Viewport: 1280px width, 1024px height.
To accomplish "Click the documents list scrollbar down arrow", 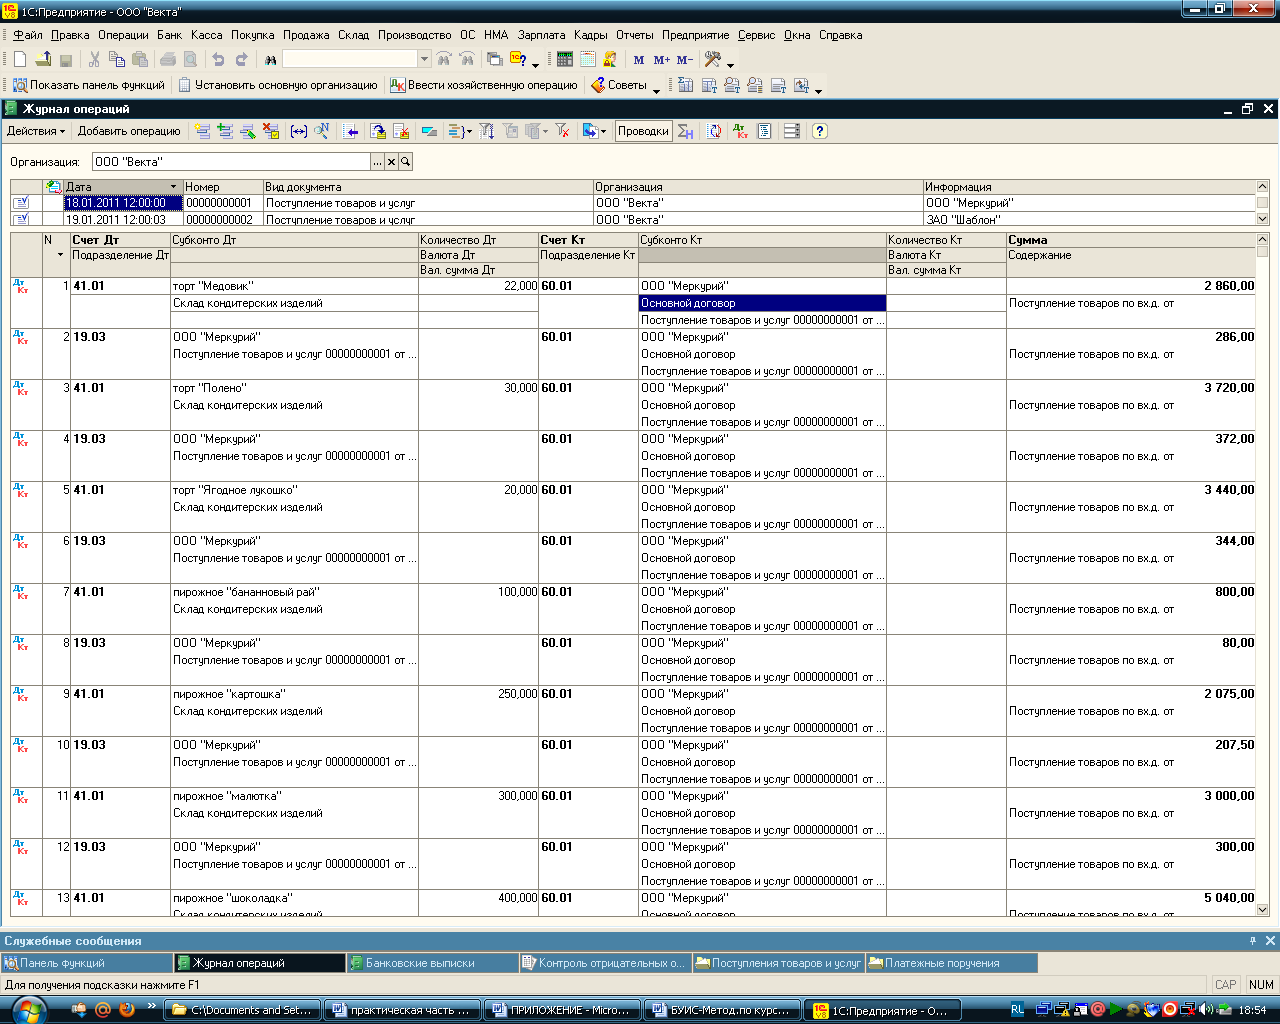I will [1262, 219].
